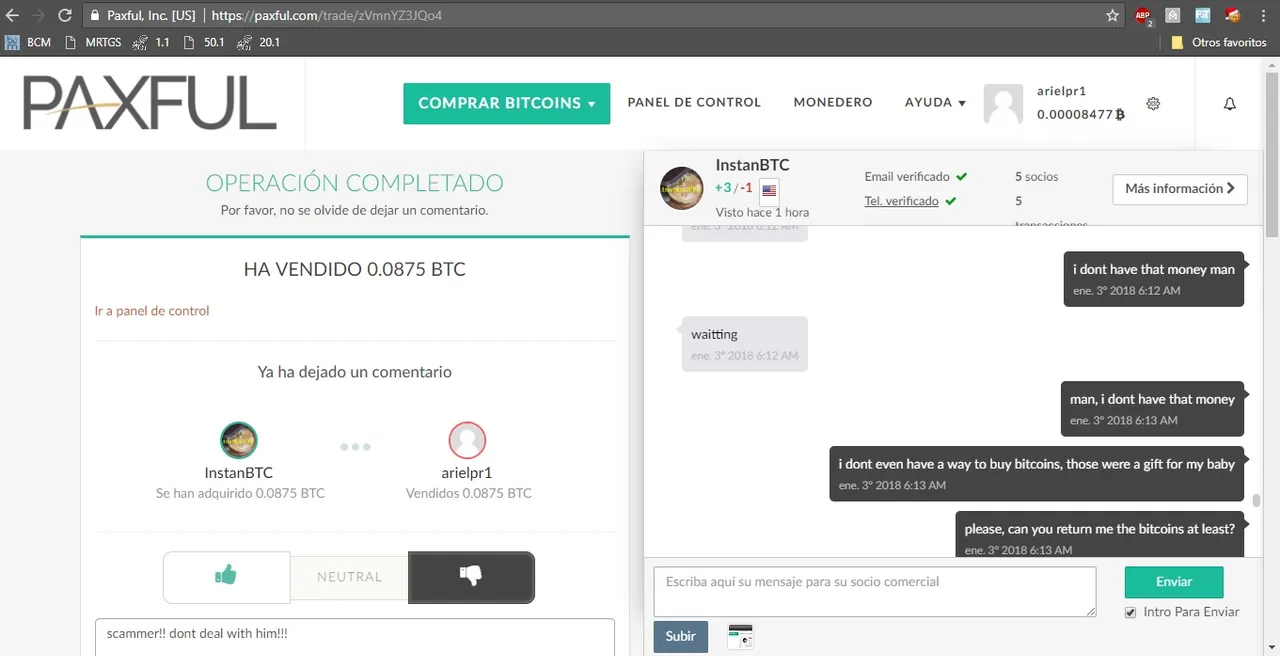Click the Tel. verificado link
Screen dimensions: 1280x656
(901, 201)
